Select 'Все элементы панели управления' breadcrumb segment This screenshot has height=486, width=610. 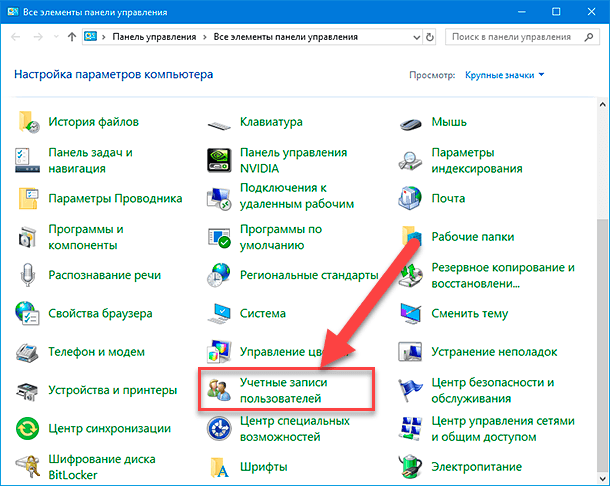(285, 37)
